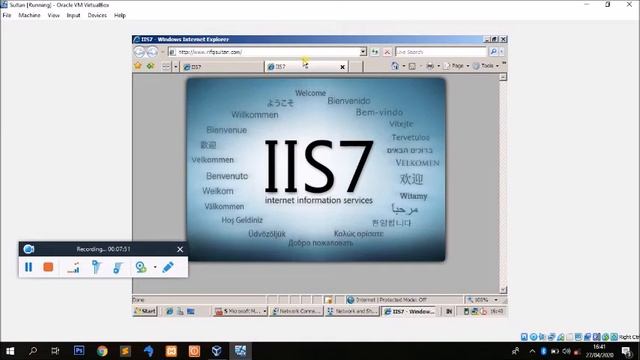Viewport: 640px width, 360px height.
Task: Open the zoom level dropdown at 100%
Action: (x=496, y=300)
